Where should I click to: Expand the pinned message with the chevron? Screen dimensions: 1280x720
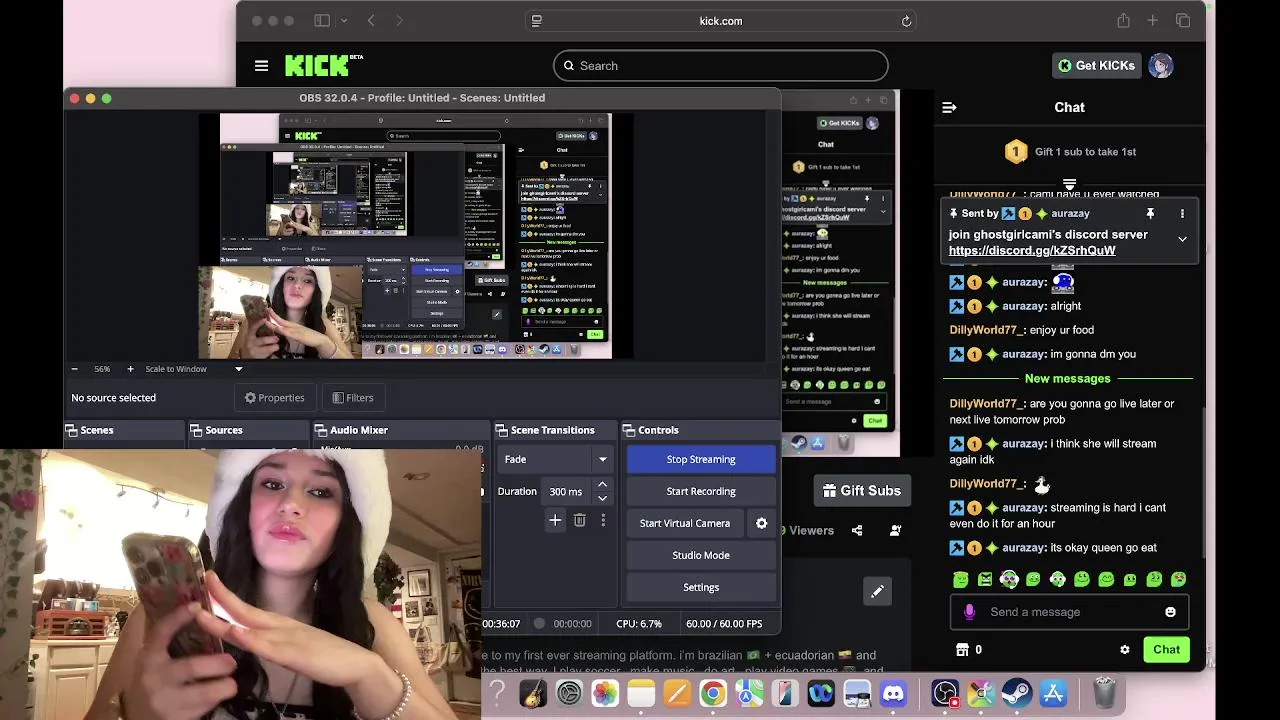[x=1182, y=239]
